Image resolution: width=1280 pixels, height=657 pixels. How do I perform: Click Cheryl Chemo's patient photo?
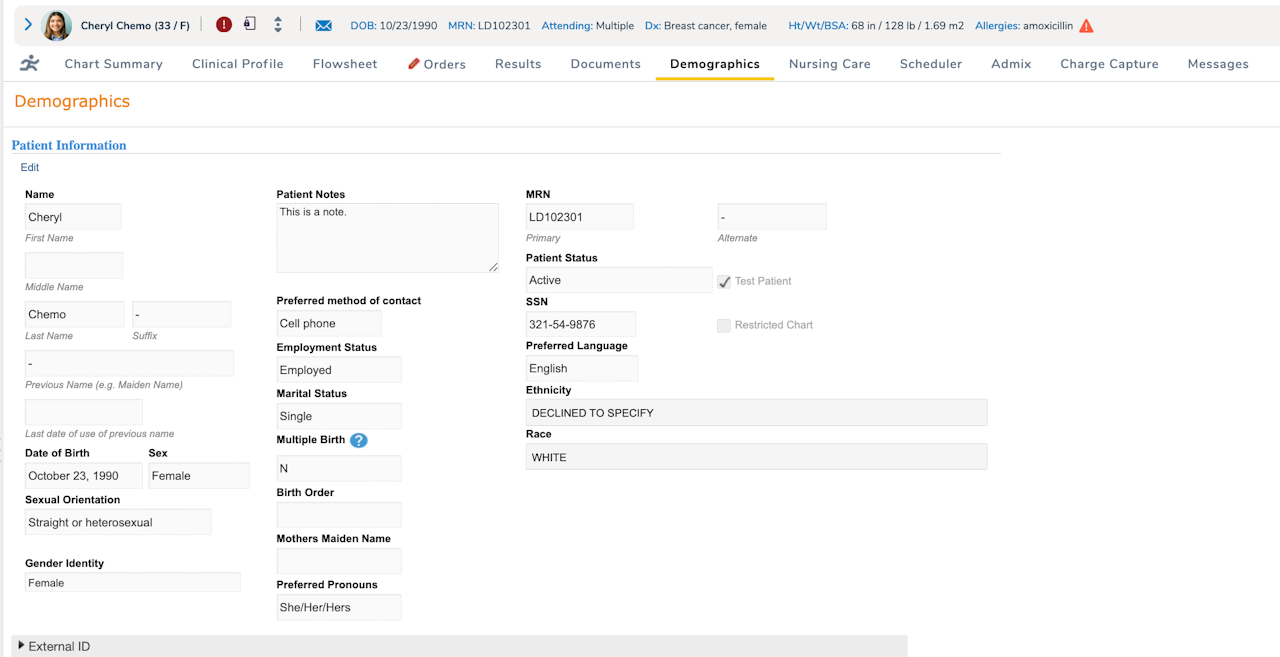57,25
